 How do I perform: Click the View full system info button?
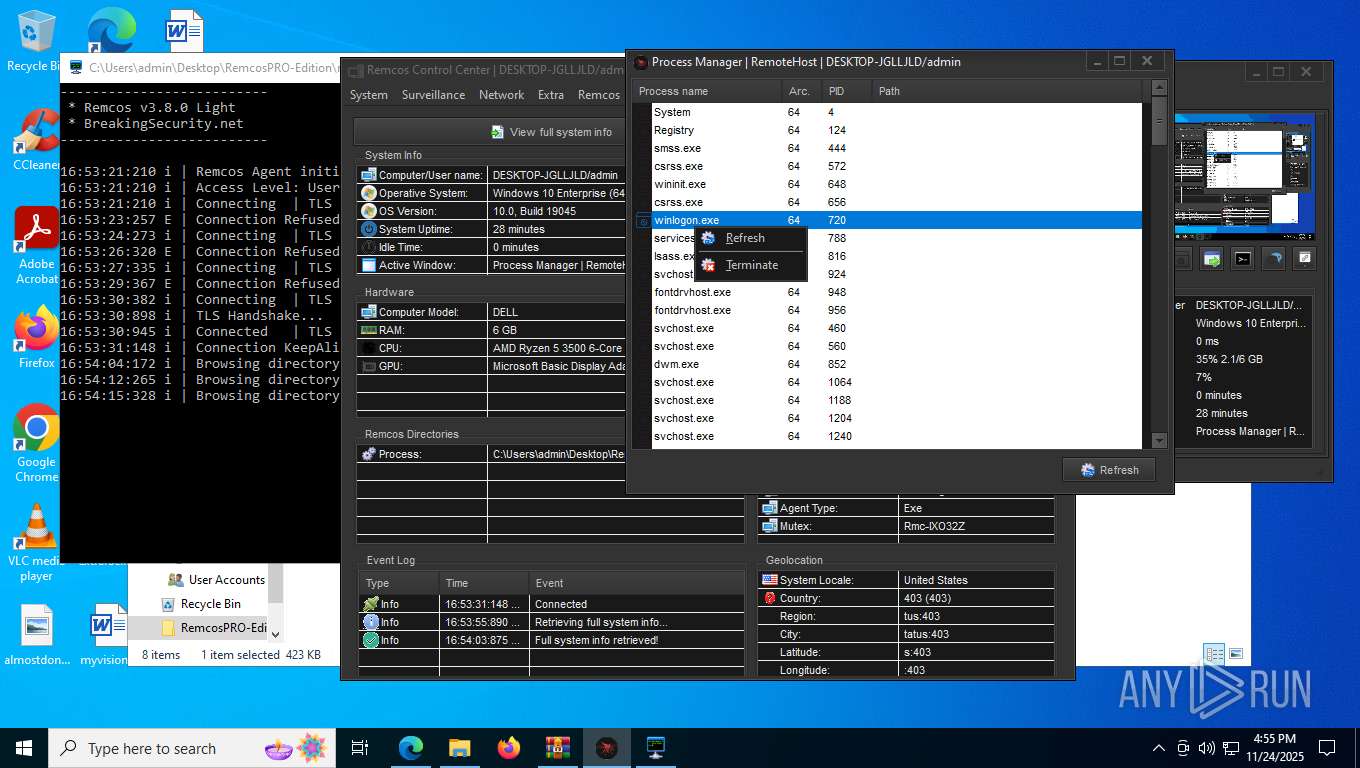(x=489, y=132)
